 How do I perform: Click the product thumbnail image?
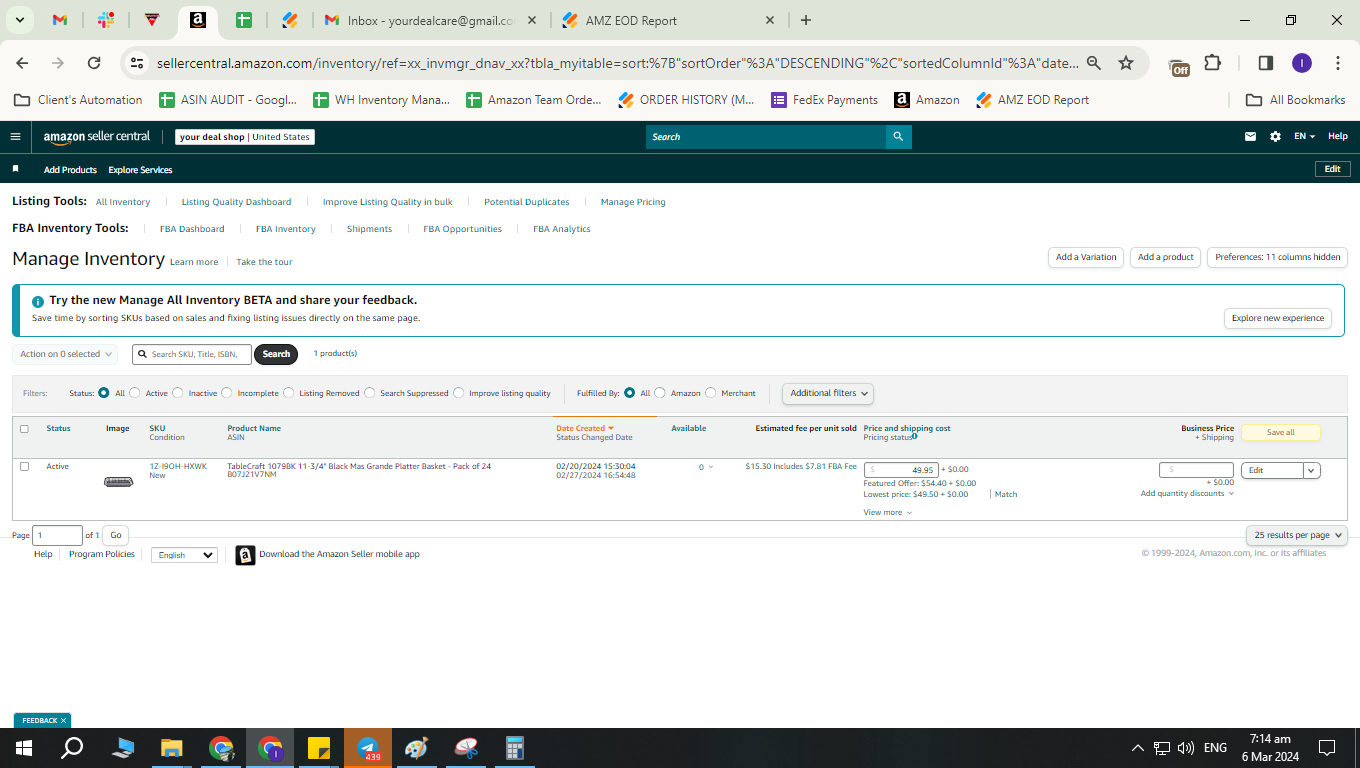(118, 482)
